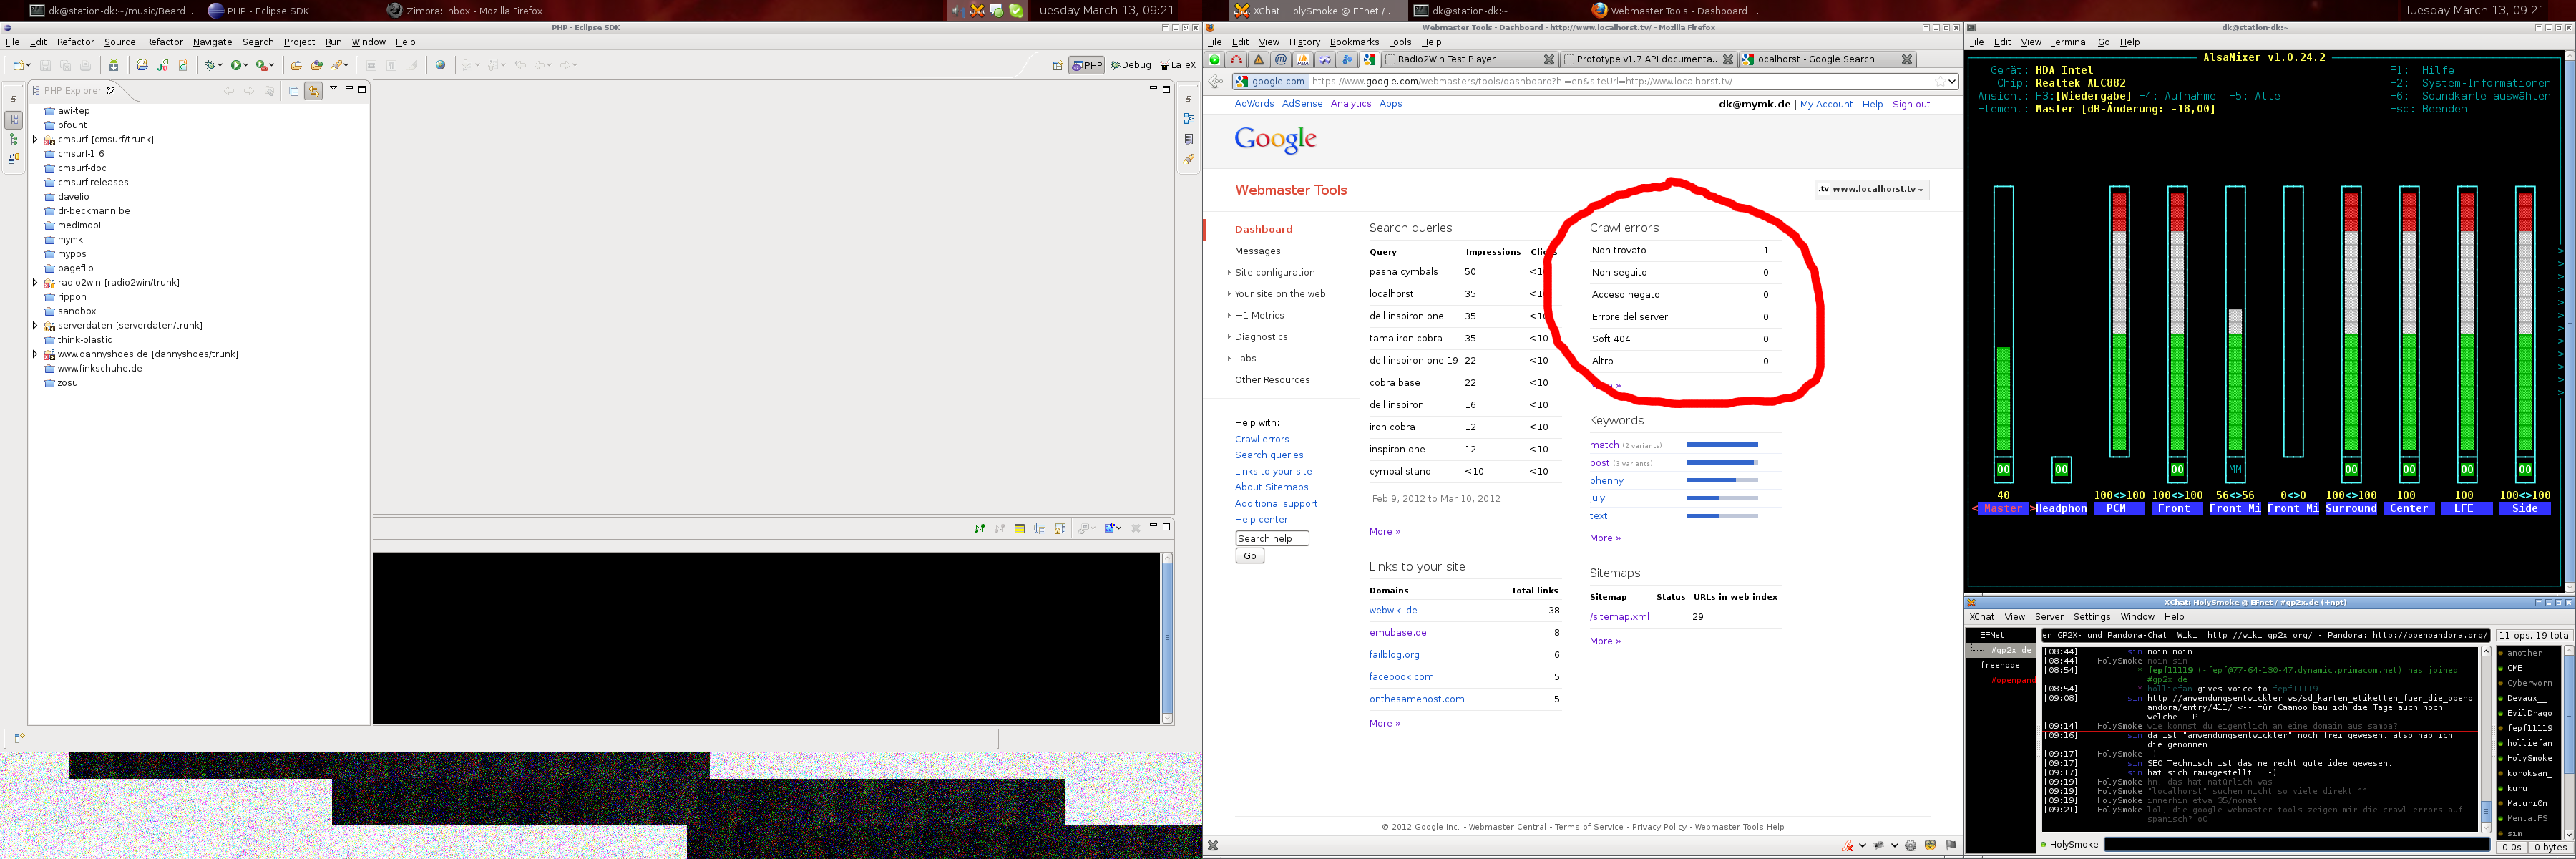The width and height of the screenshot is (2576, 859).
Task: Click the Firefox back arrow button
Action: click(1216, 82)
